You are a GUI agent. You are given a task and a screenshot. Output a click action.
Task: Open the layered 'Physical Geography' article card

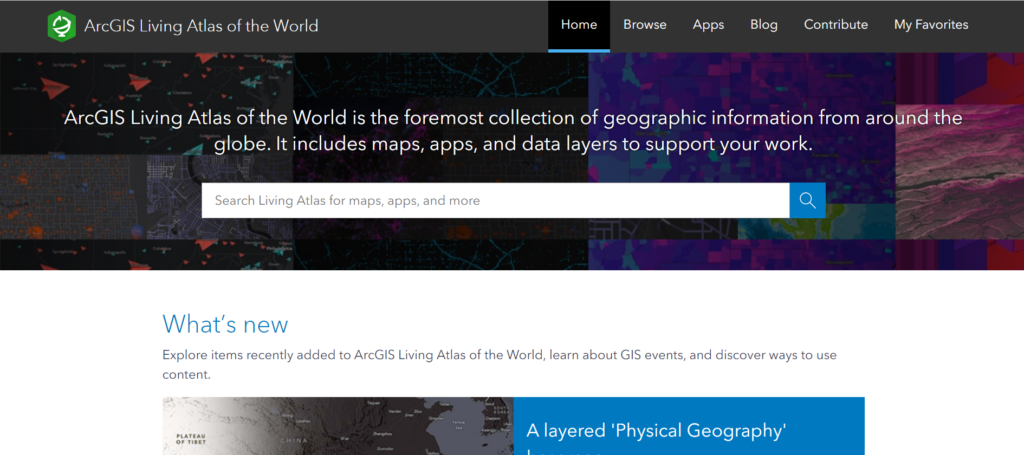point(689,426)
